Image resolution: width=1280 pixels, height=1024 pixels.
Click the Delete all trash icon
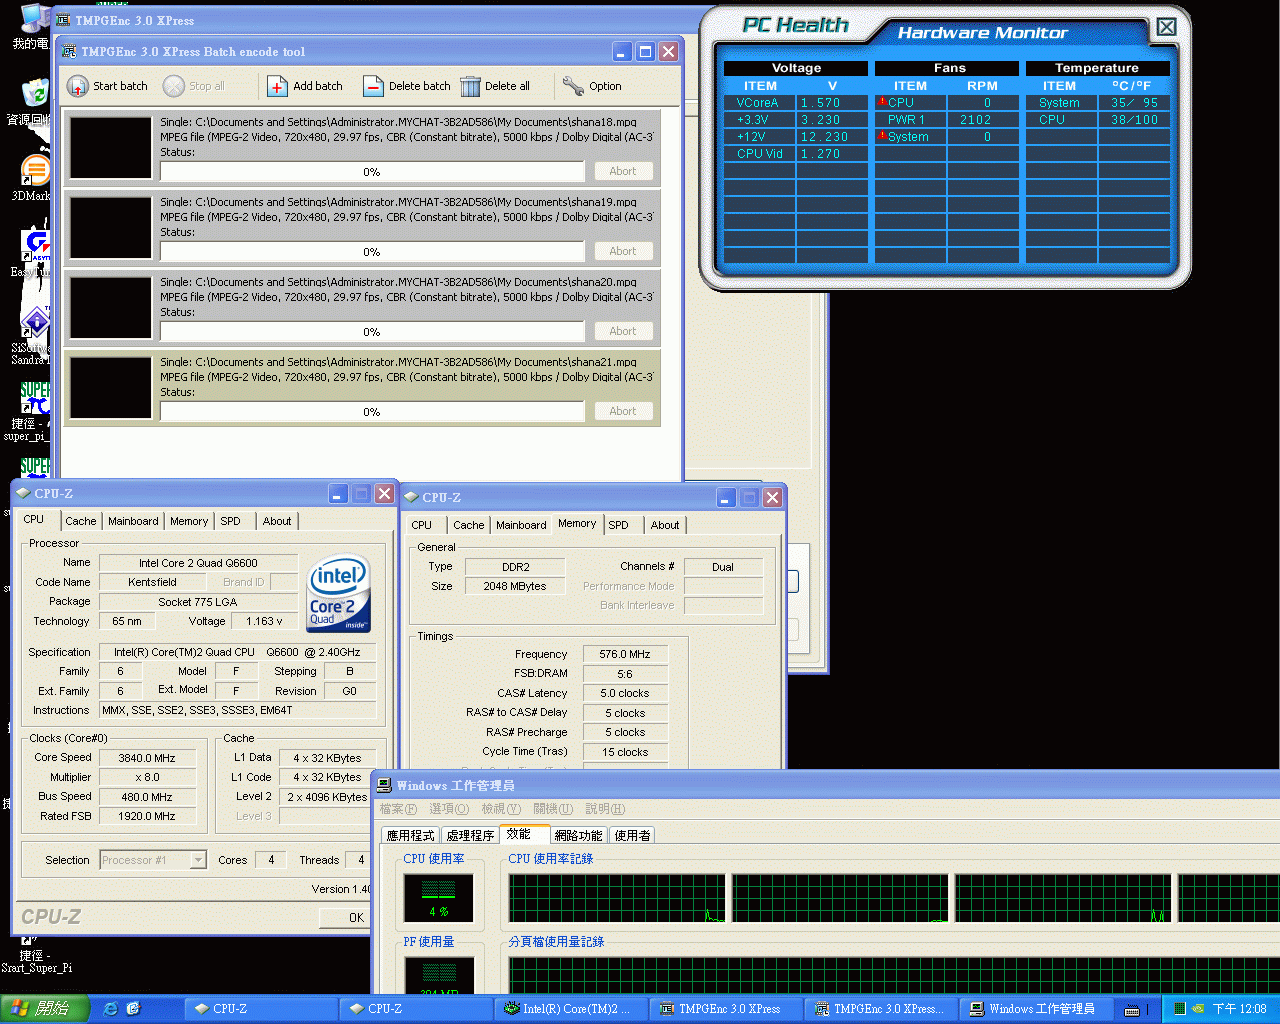(x=470, y=86)
